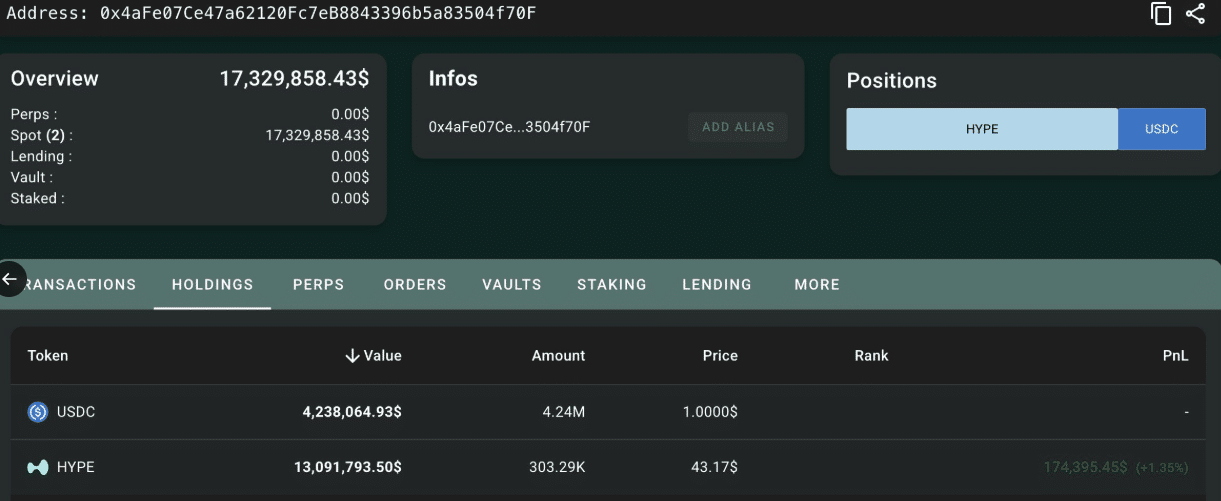Click the Overview card title
This screenshot has width=1221, height=501.
click(55, 78)
